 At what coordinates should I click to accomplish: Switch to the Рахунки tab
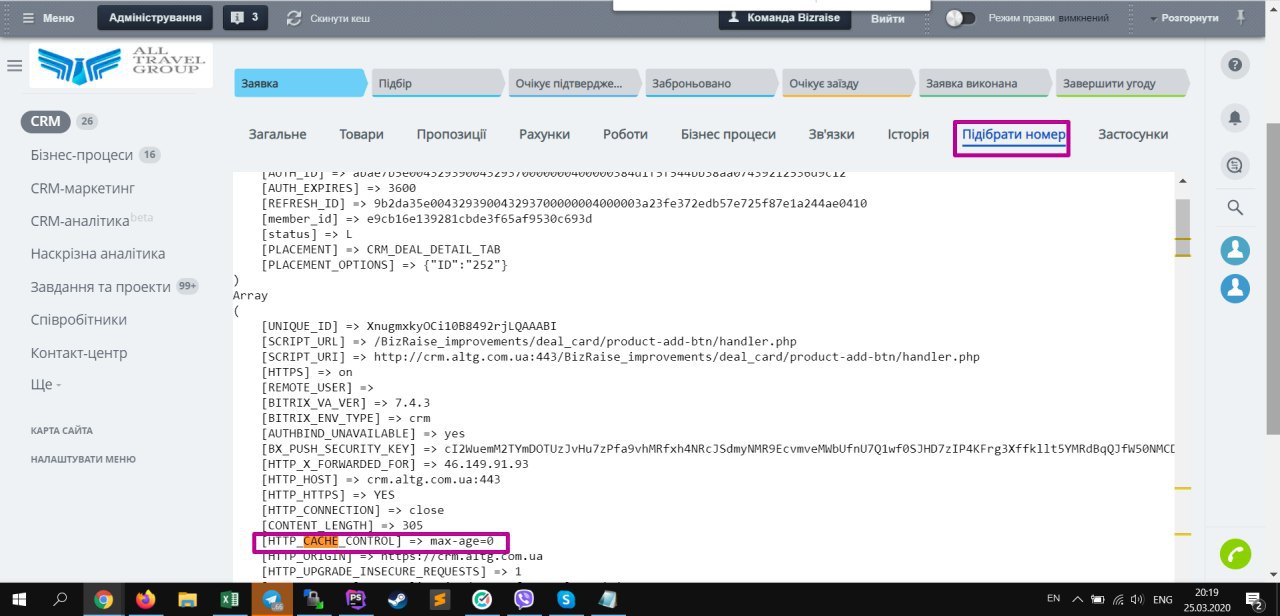tap(544, 134)
